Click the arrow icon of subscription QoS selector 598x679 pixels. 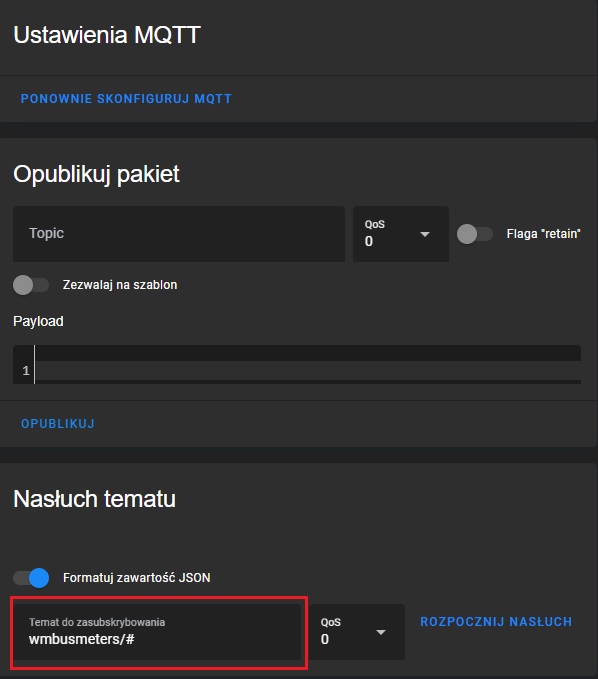(381, 632)
